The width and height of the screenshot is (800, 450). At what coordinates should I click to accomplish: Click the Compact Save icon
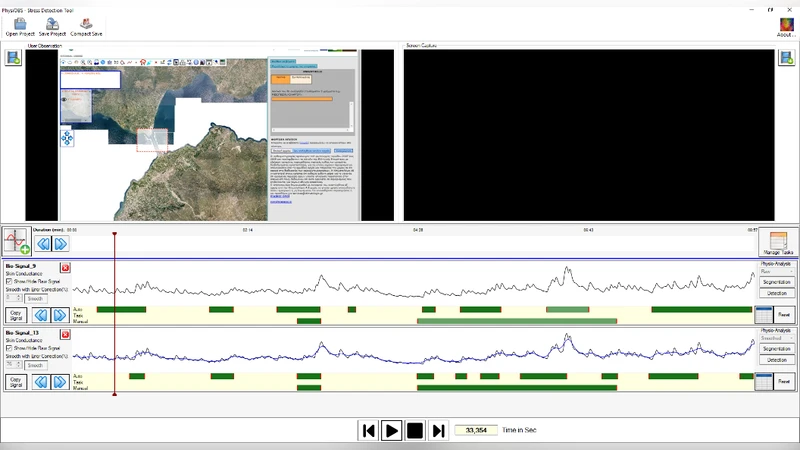point(86,23)
